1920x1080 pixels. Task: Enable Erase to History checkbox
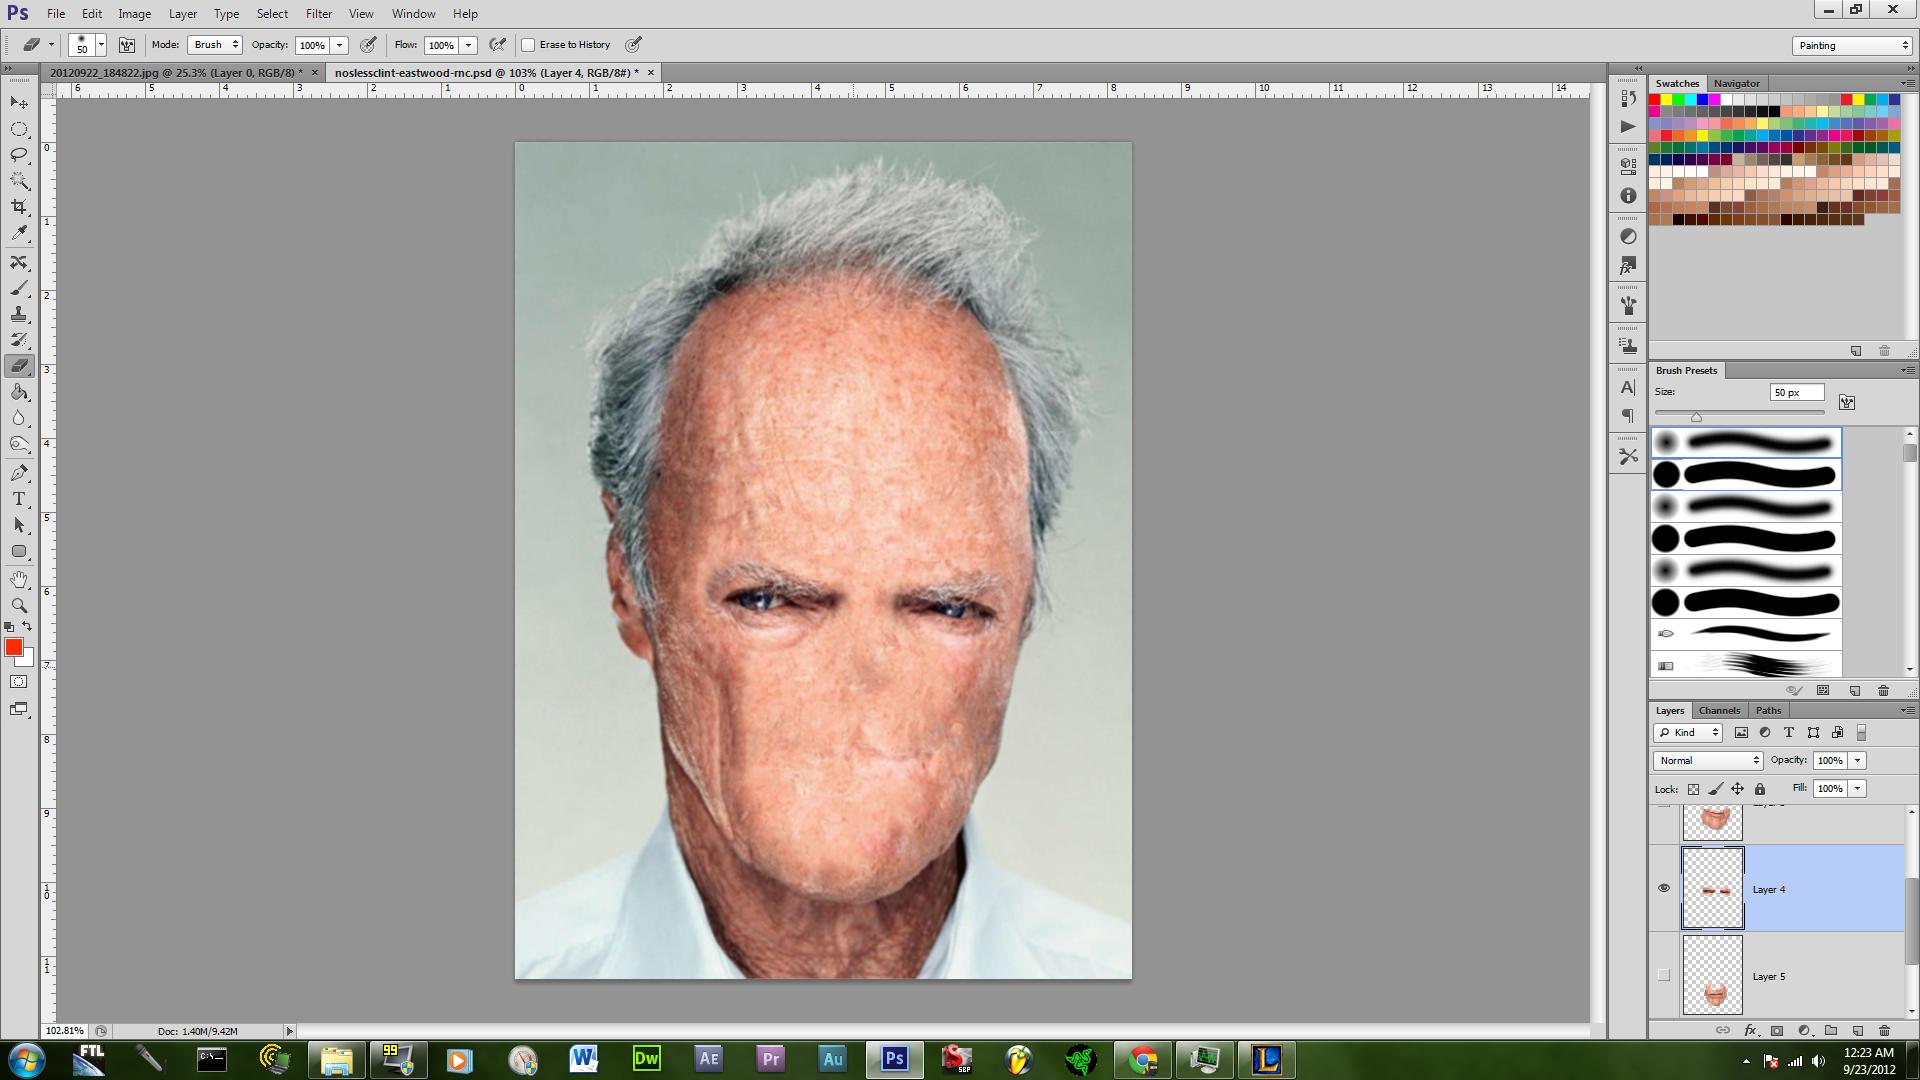click(x=528, y=45)
